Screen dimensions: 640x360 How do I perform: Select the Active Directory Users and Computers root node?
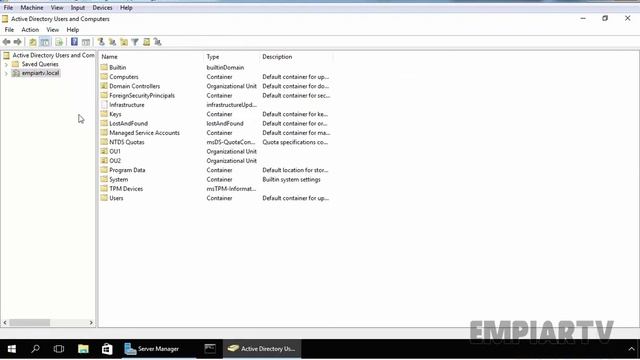coord(53,55)
